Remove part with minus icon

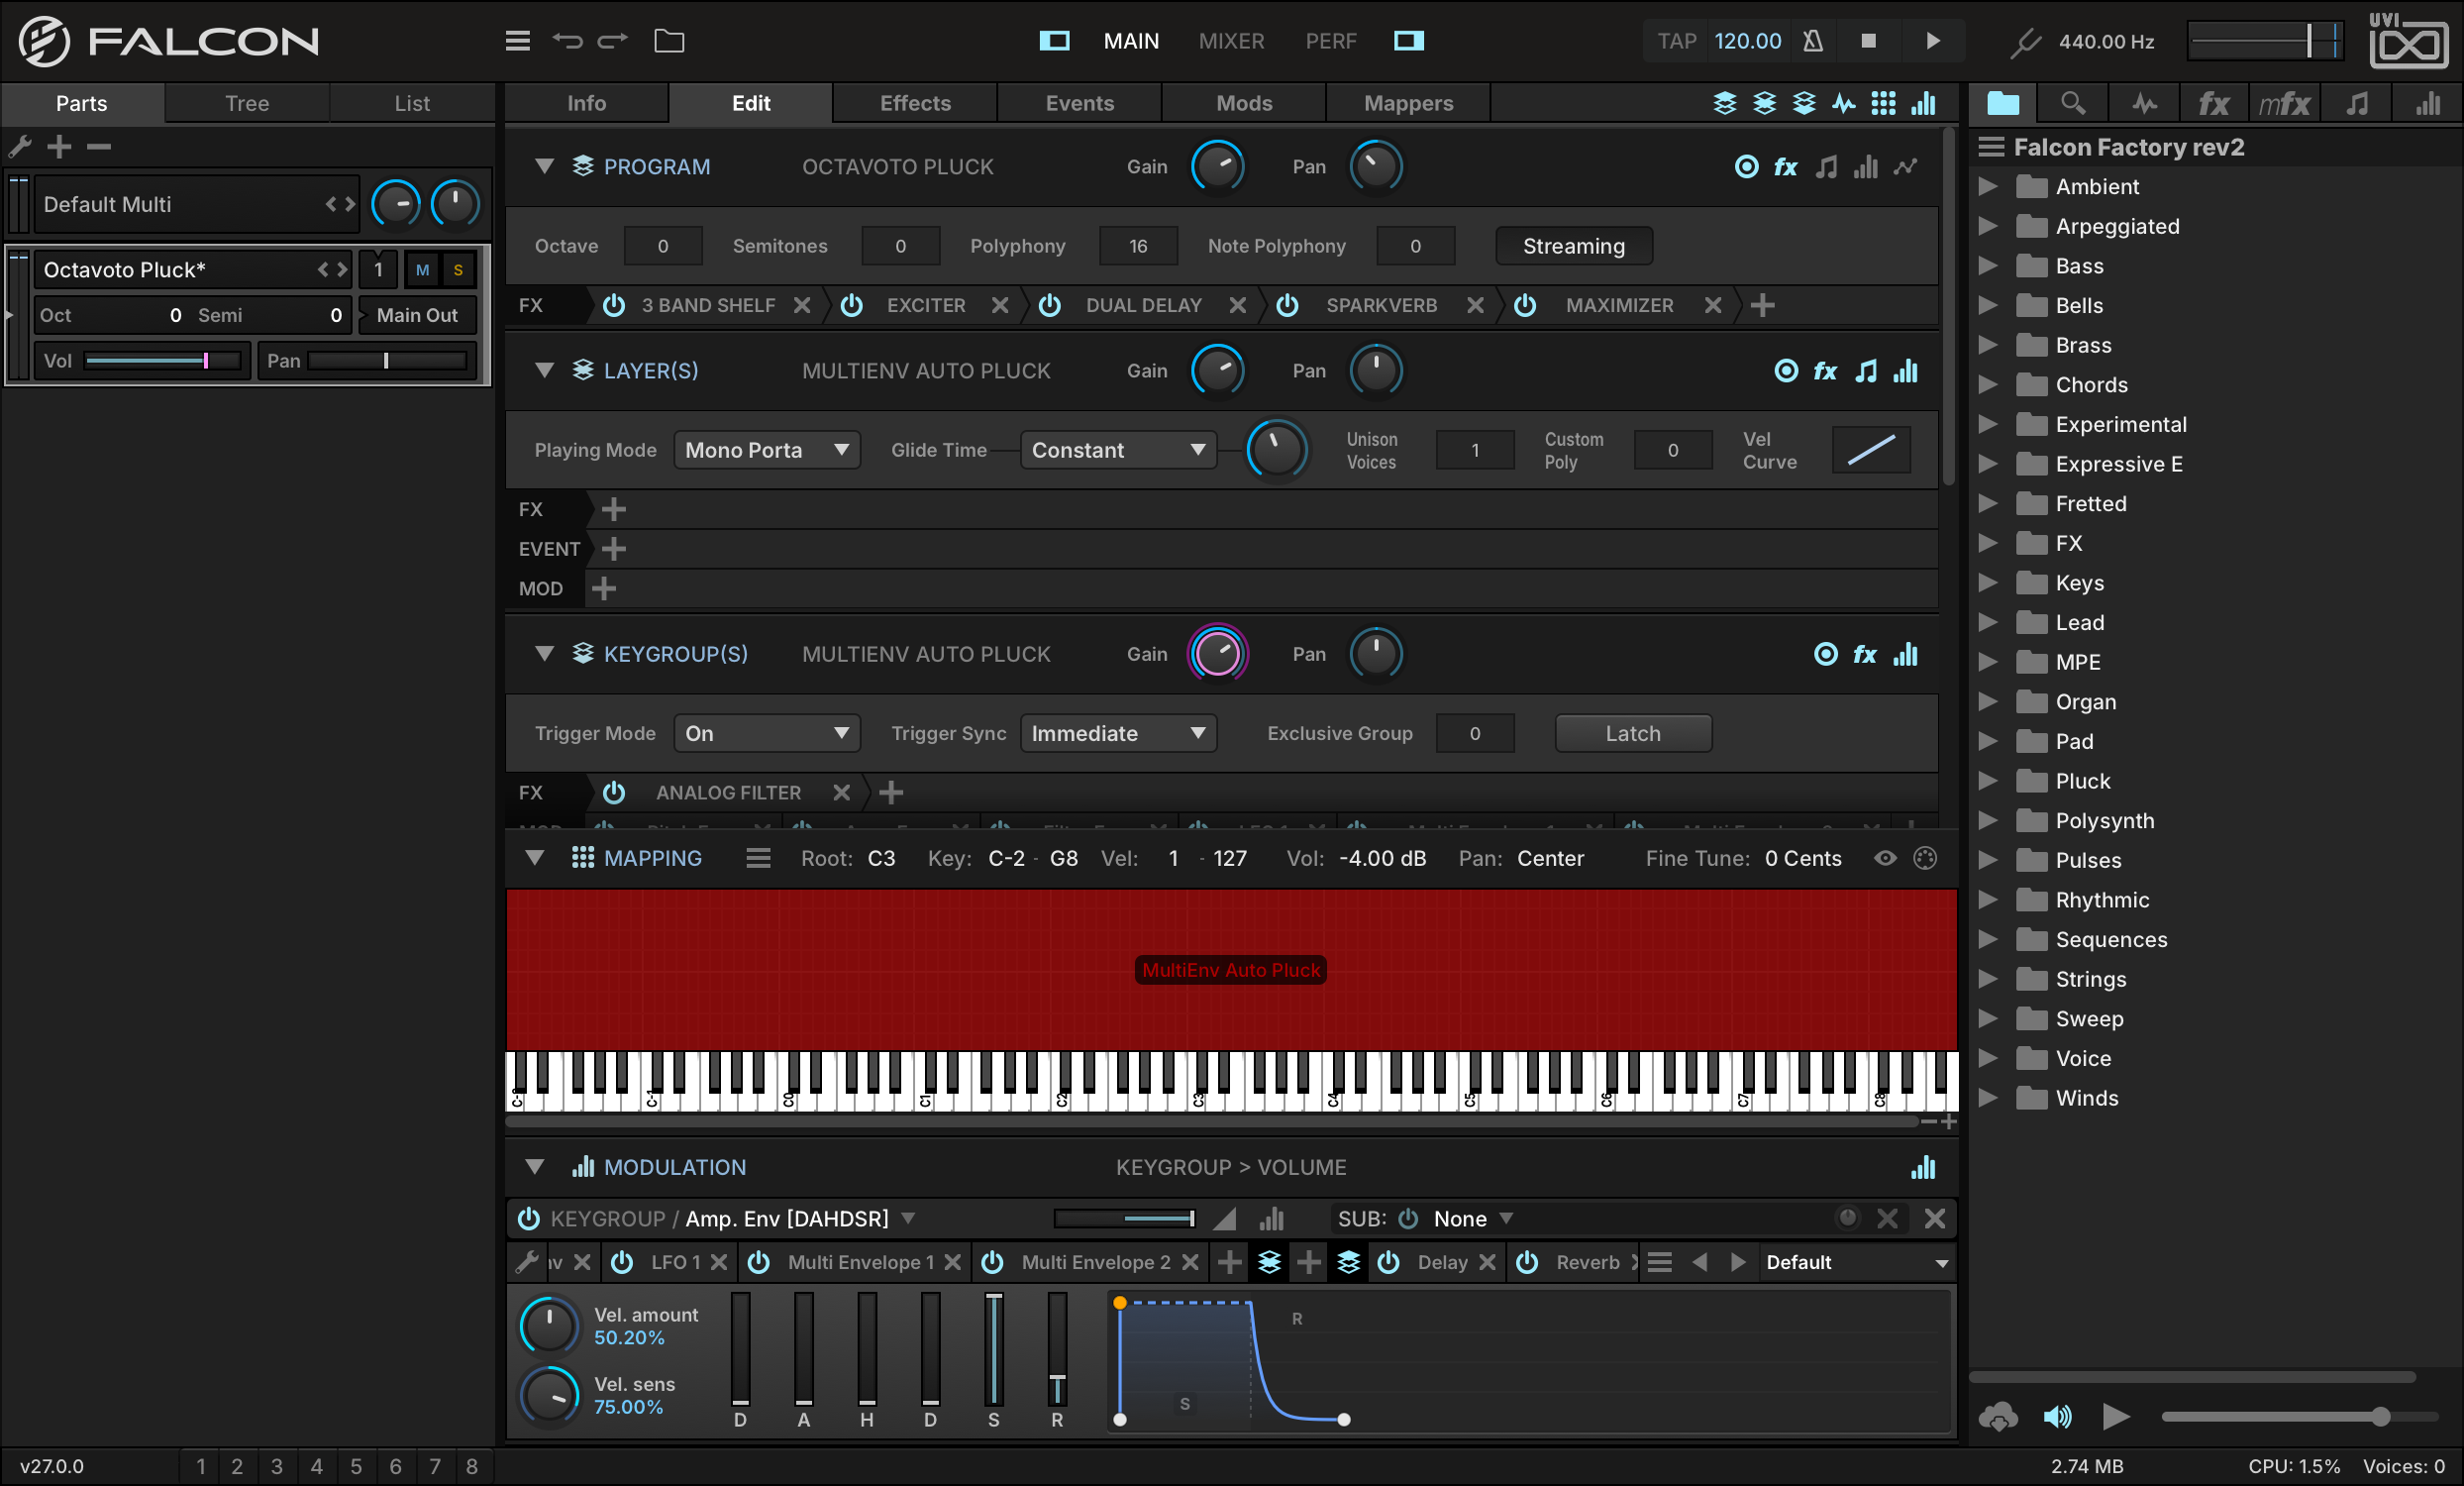[x=98, y=147]
